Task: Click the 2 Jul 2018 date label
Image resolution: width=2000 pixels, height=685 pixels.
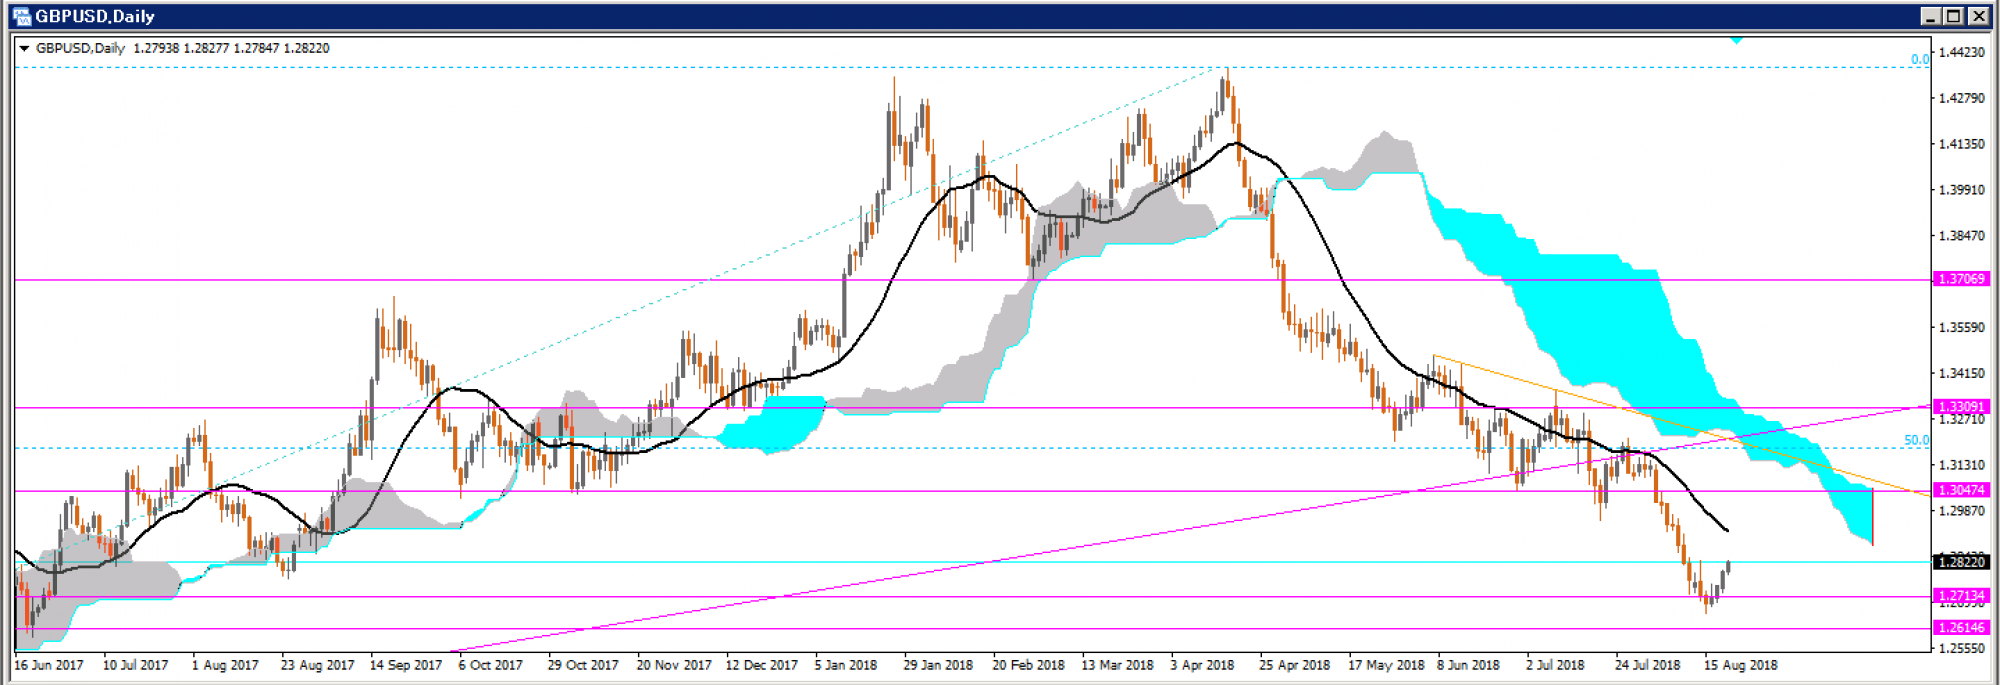Action: [x=1556, y=665]
